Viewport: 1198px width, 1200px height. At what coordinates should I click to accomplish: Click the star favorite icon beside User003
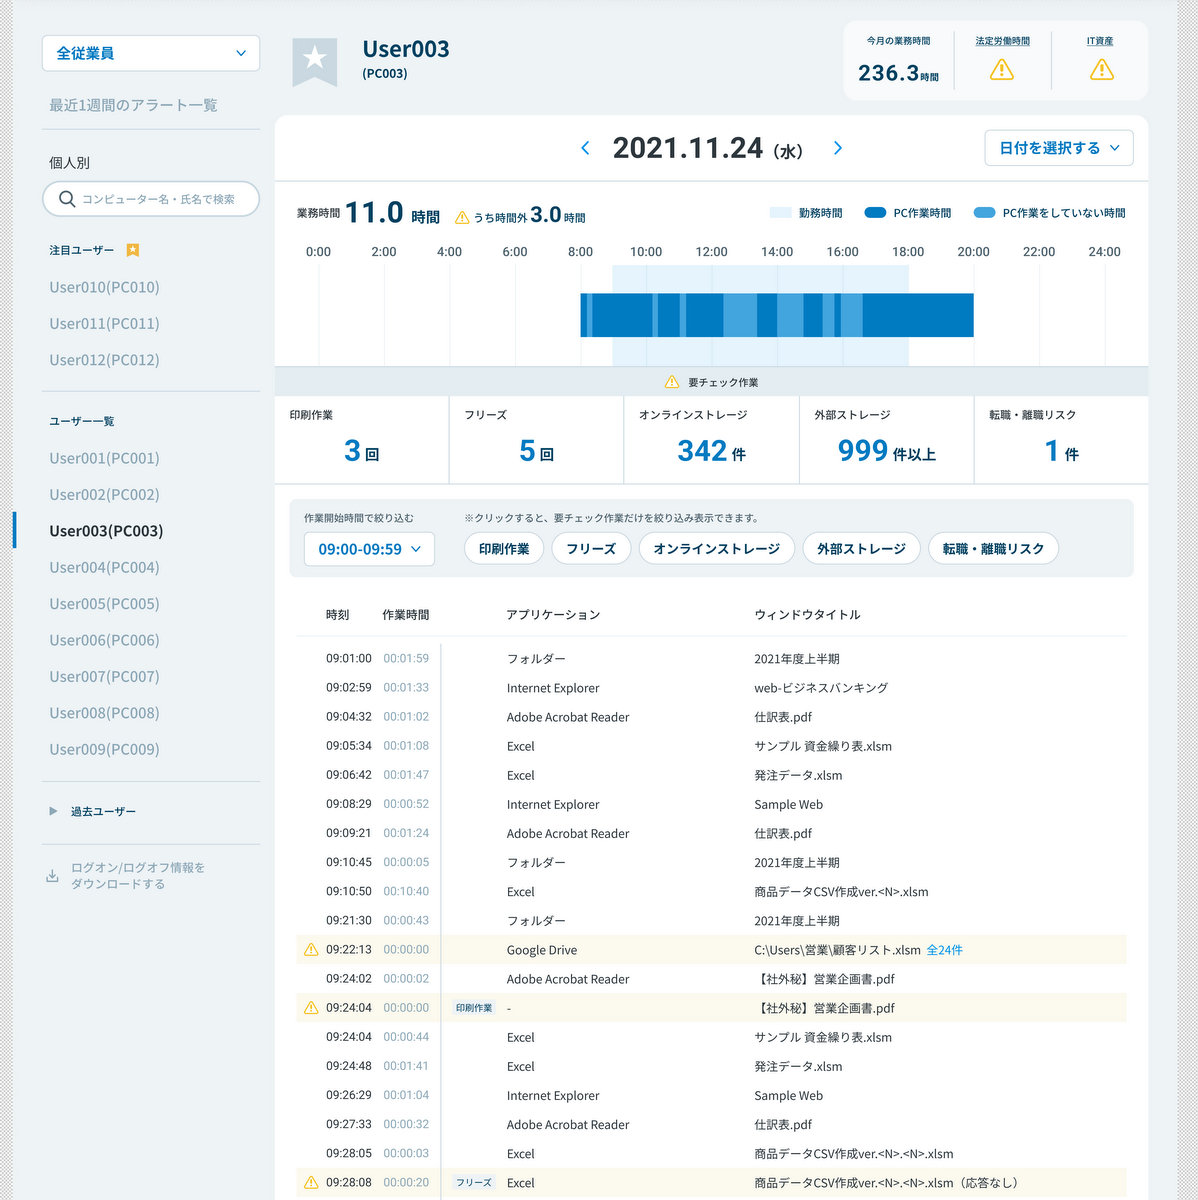[x=314, y=58]
